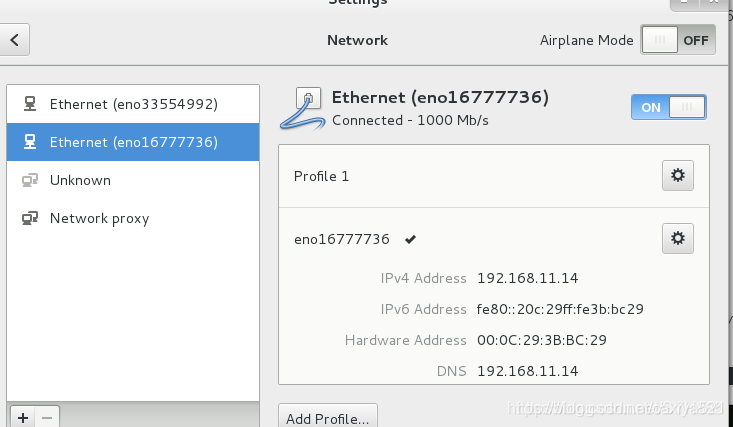Click the Network proxy icon

tap(30, 218)
